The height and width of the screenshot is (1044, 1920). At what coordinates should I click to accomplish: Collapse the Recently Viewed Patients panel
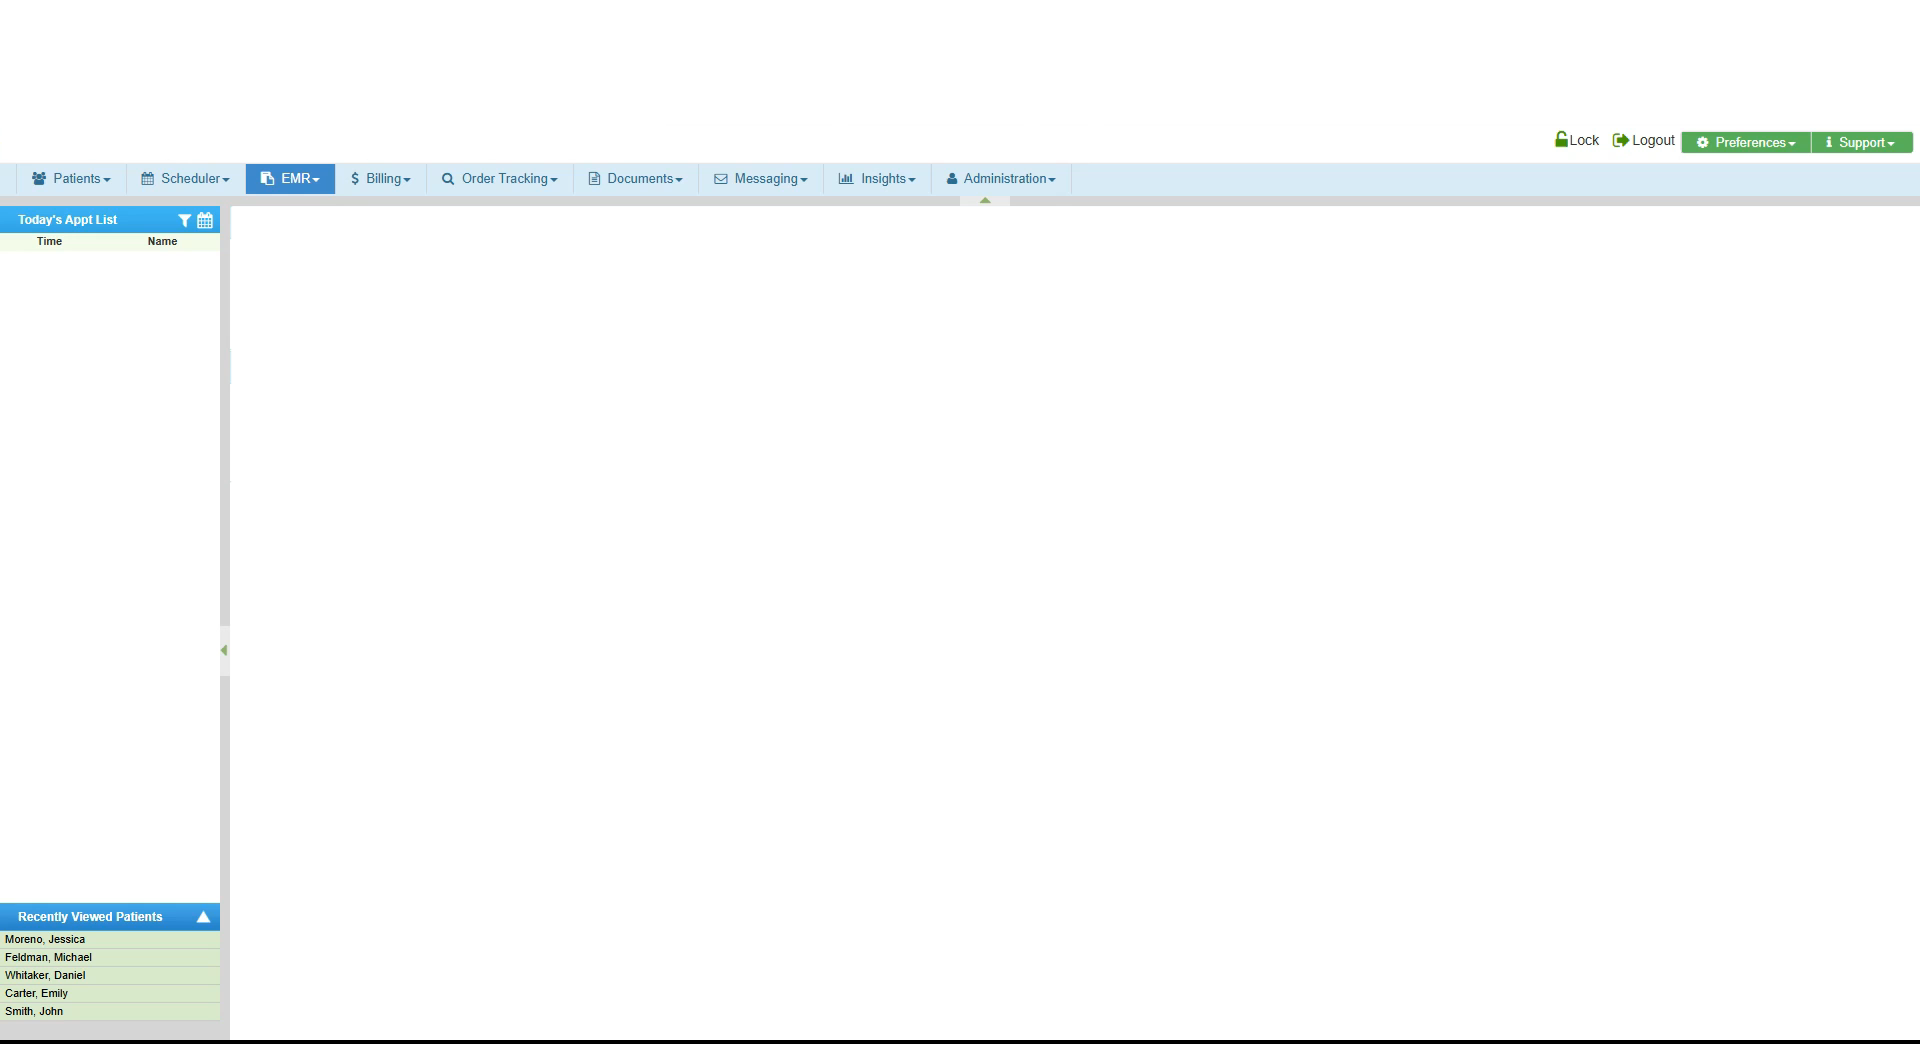click(203, 917)
